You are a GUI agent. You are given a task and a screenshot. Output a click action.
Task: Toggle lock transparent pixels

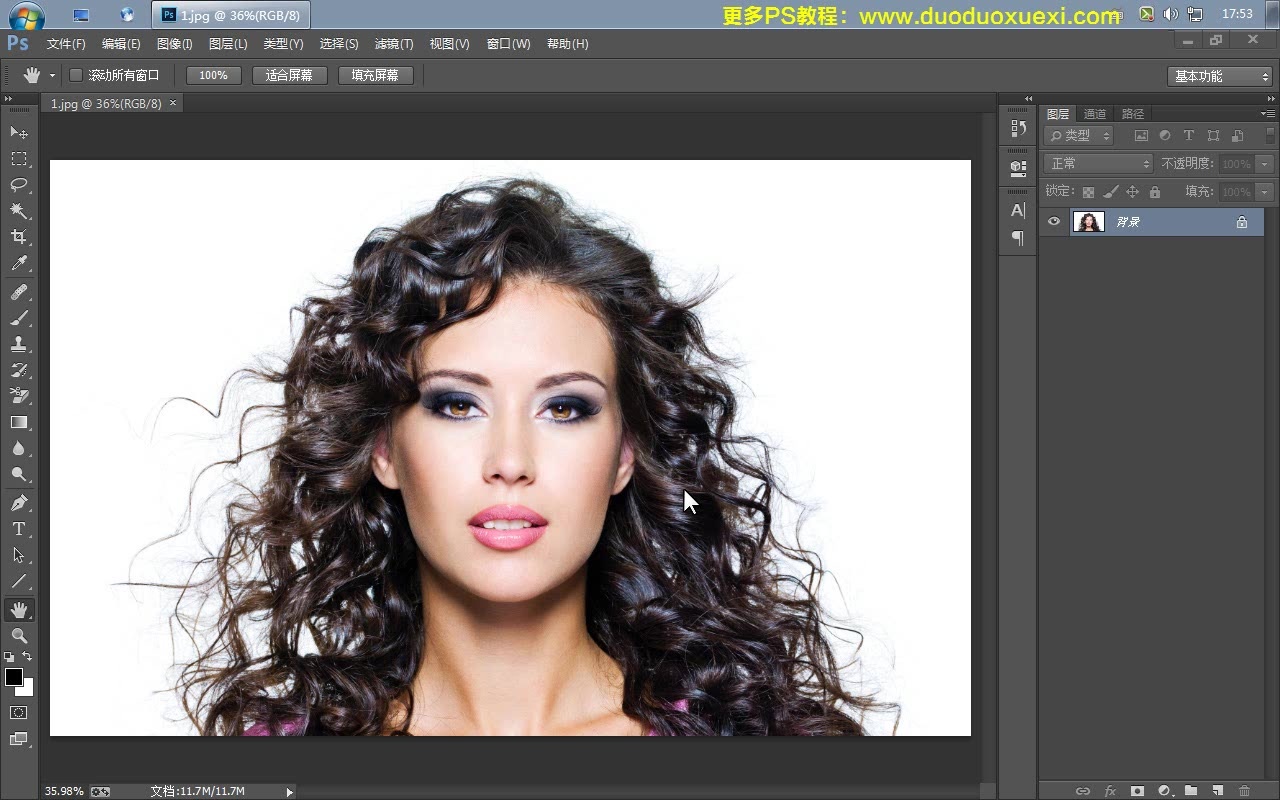click(x=1088, y=192)
